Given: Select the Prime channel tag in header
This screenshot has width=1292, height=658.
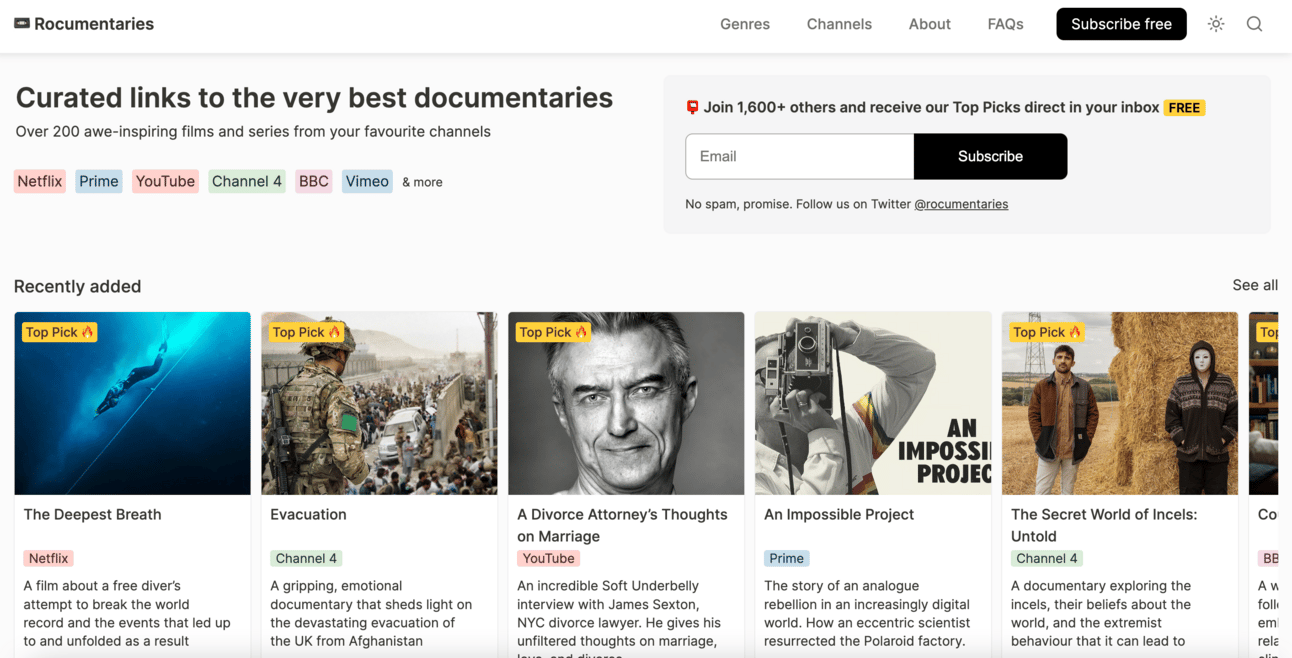Looking at the screenshot, I should tap(99, 181).
